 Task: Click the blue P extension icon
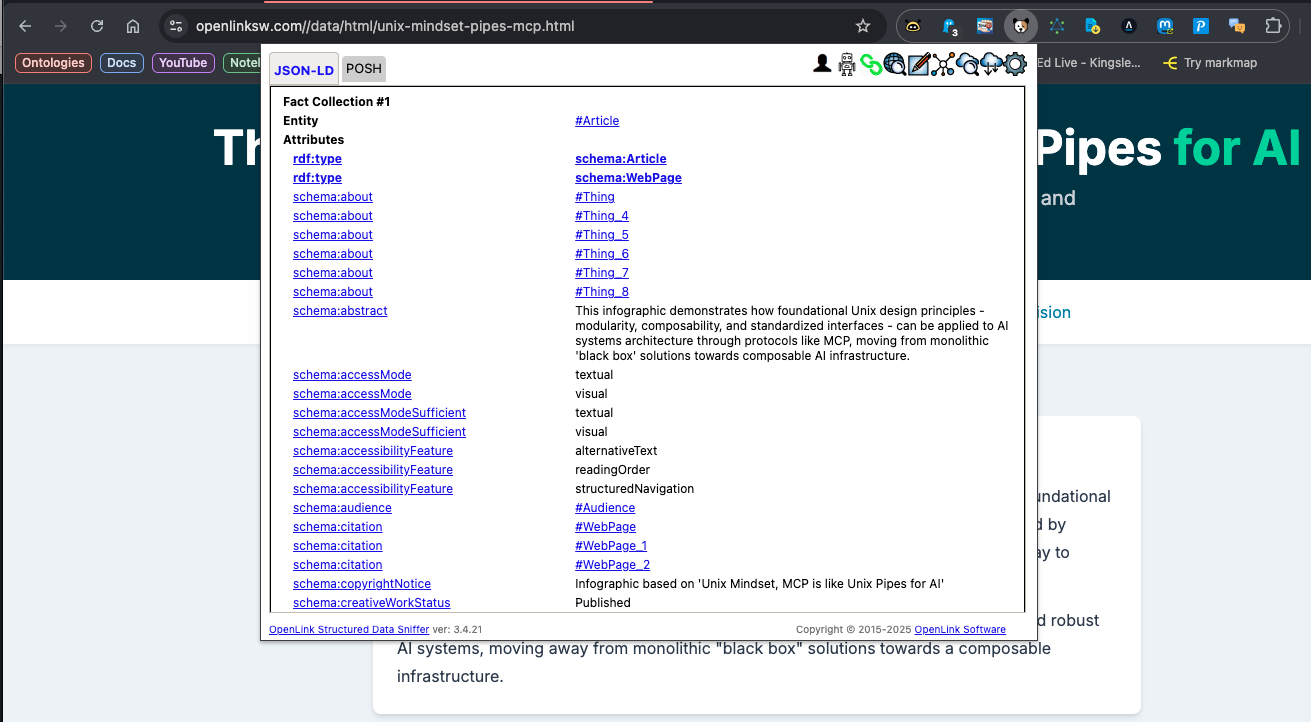click(1201, 26)
